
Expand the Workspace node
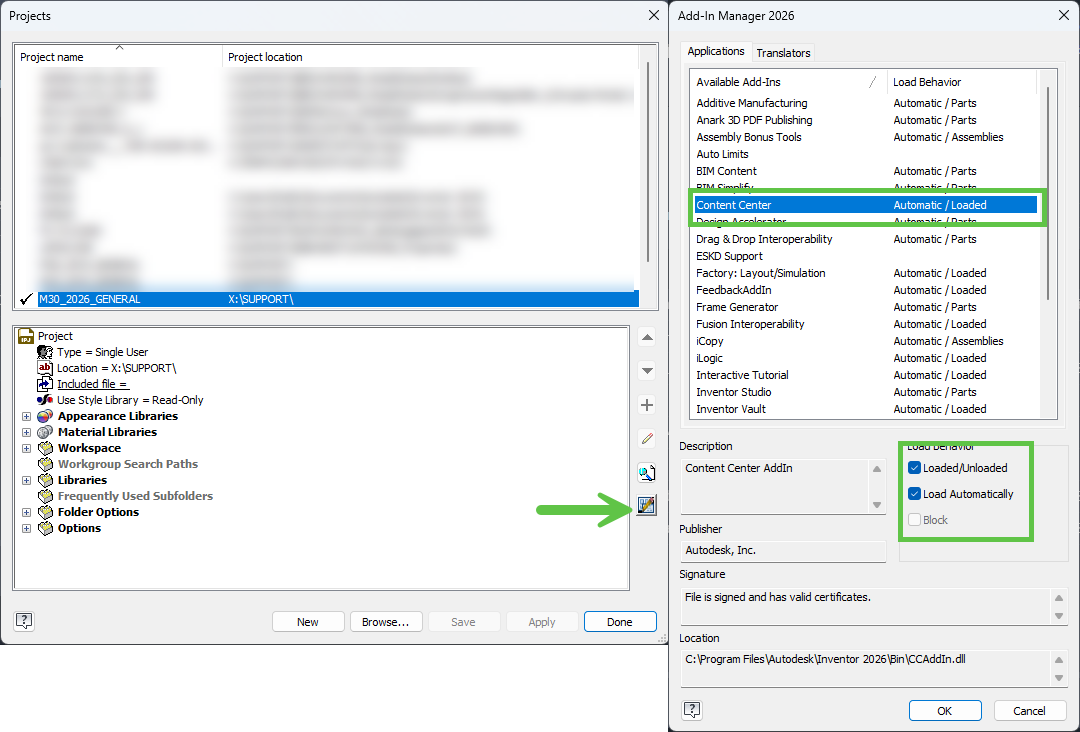(x=26, y=448)
